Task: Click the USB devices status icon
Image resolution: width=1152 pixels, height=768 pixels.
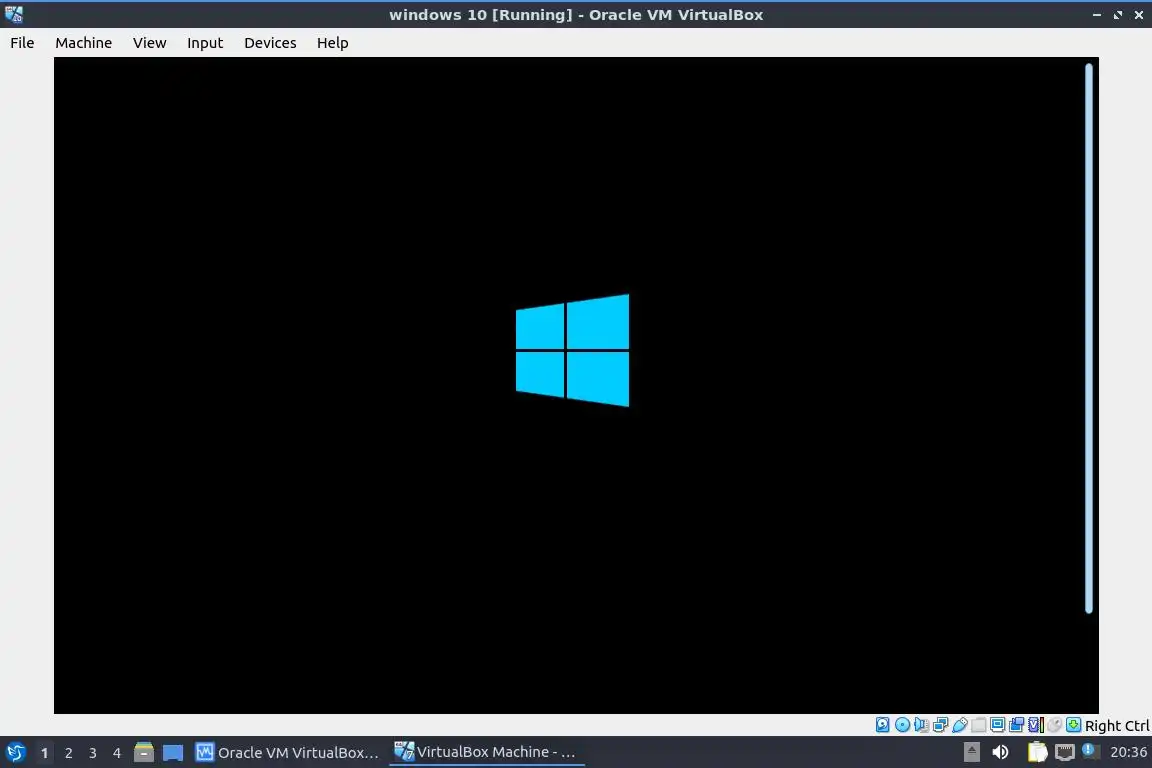Action: click(x=960, y=725)
